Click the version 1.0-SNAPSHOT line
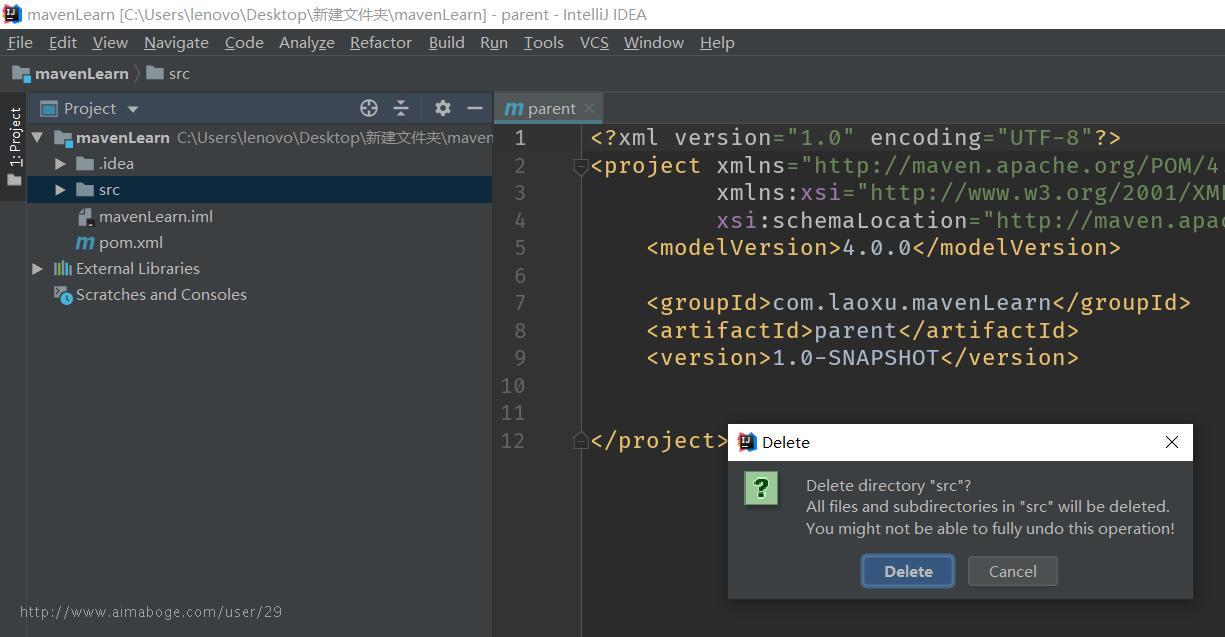The height and width of the screenshot is (637, 1225). [862, 357]
